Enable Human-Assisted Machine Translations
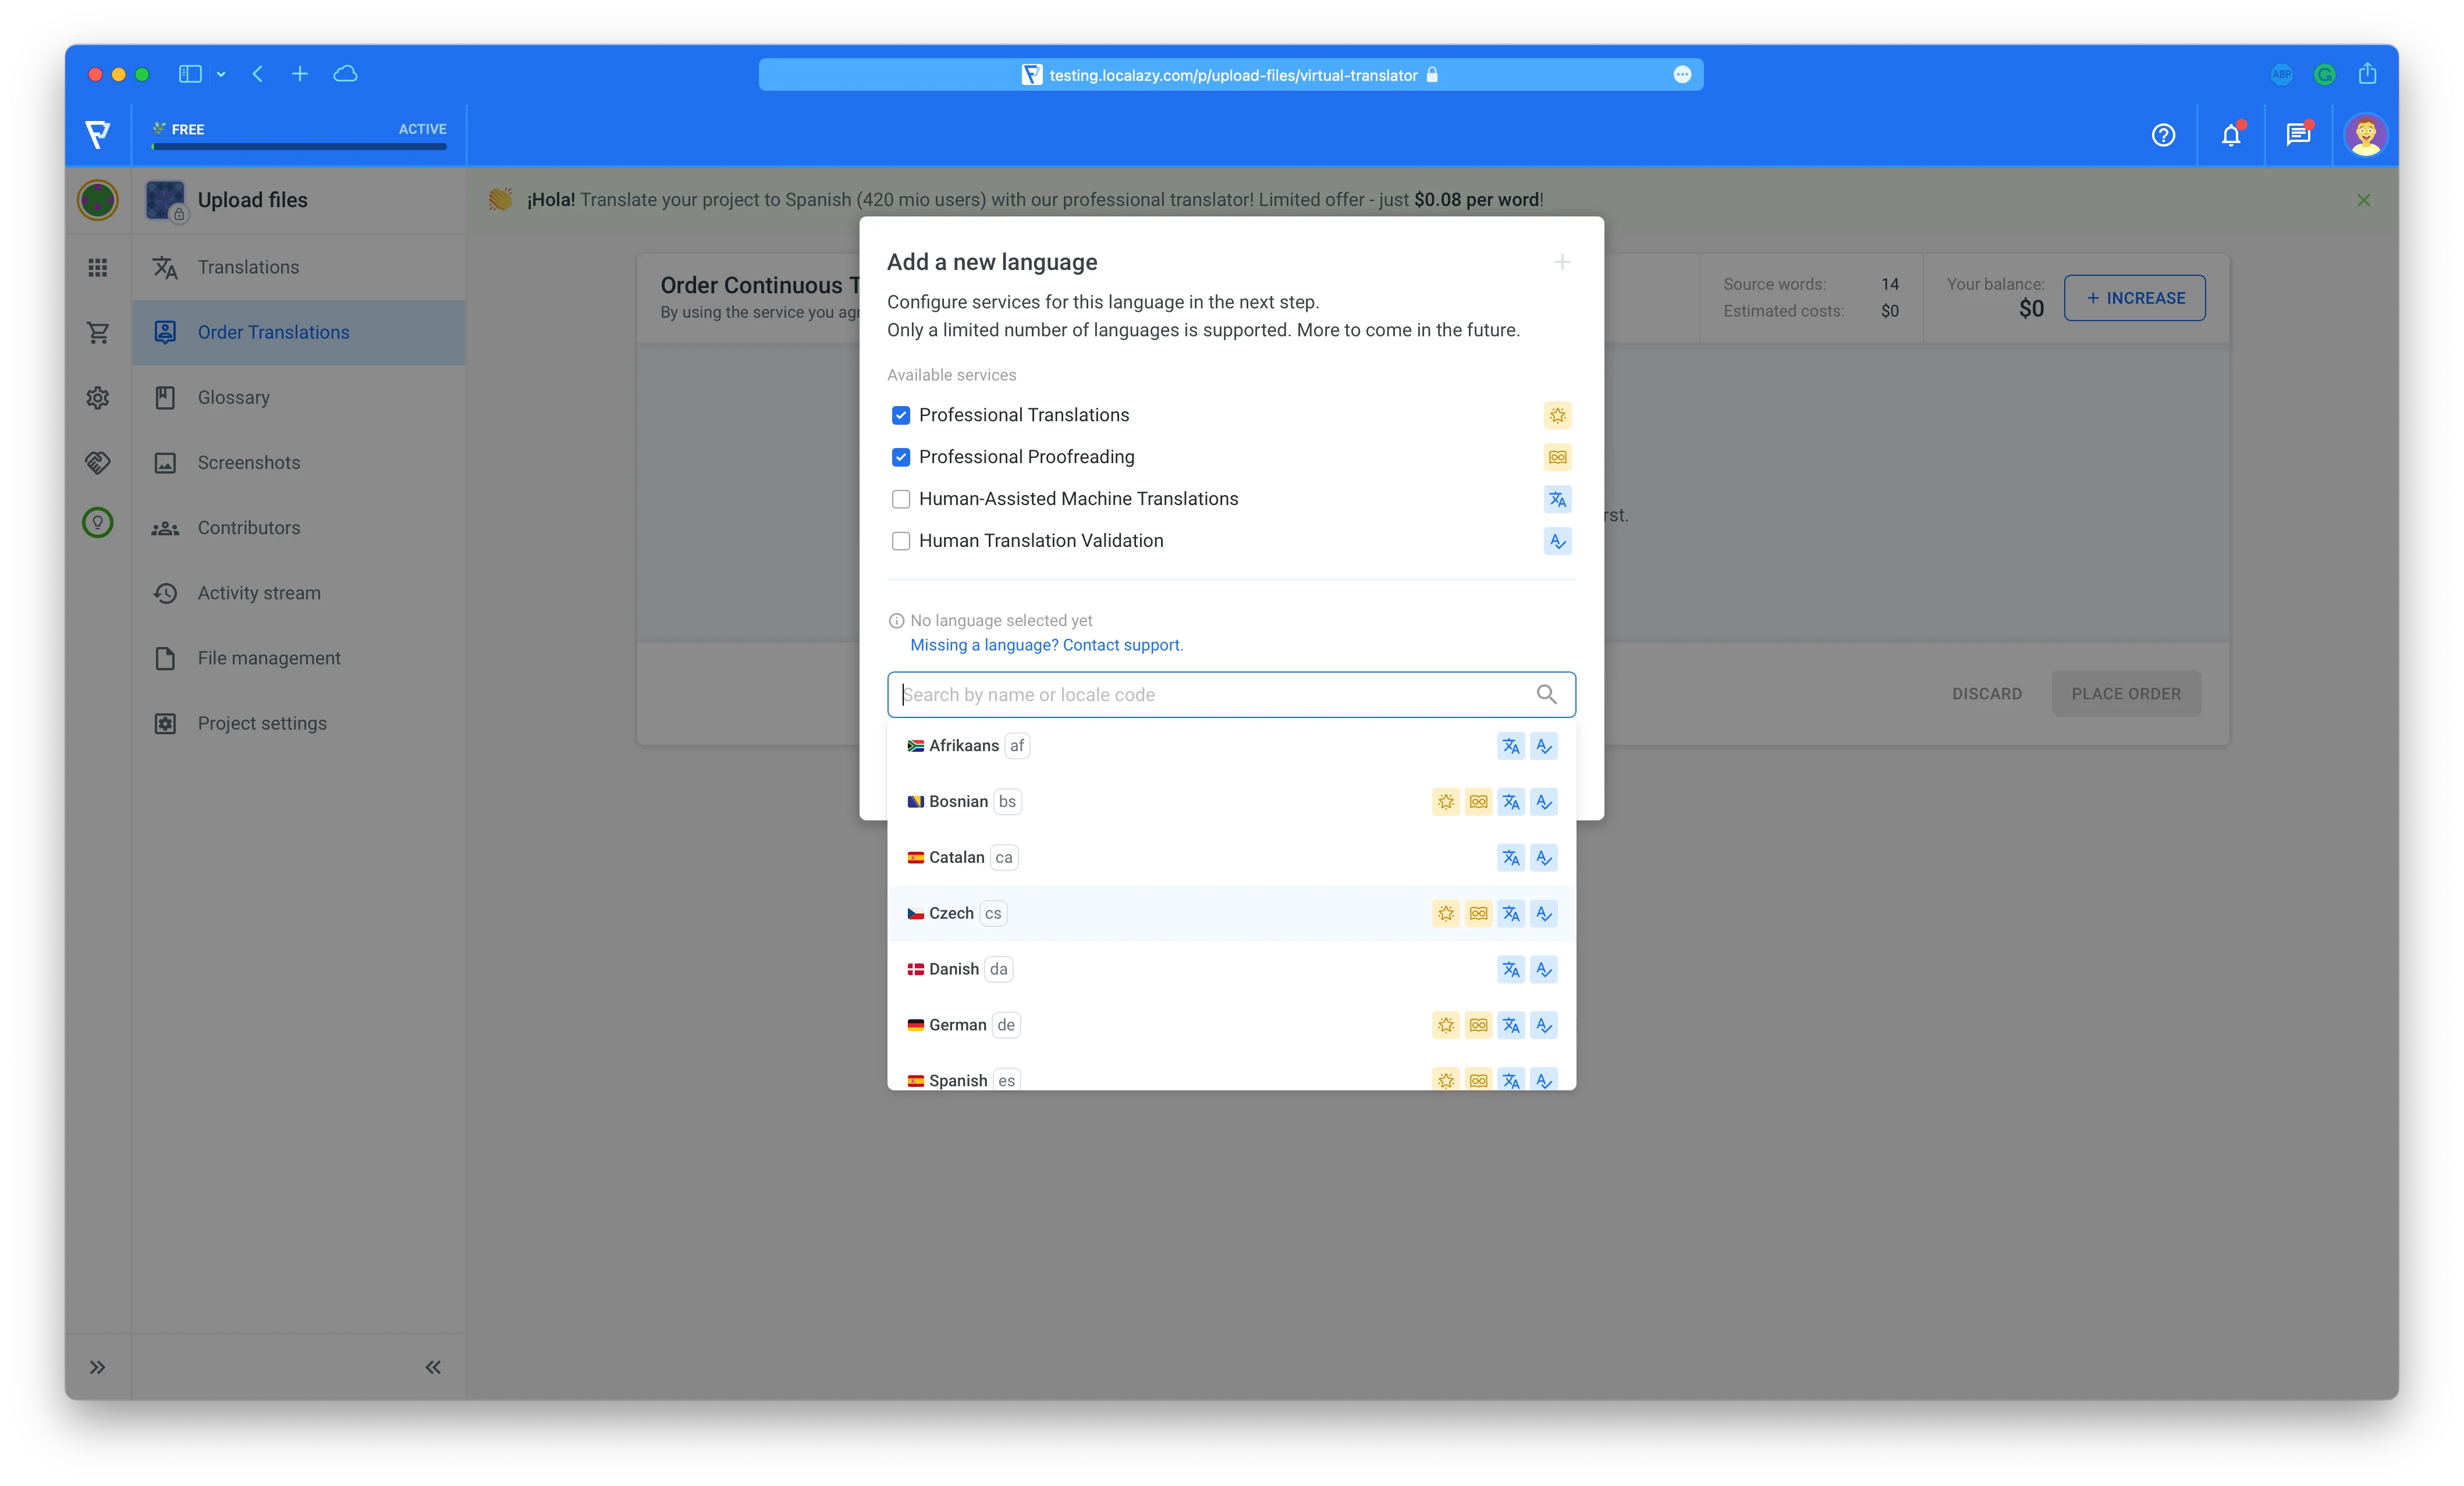This screenshot has height=1486, width=2464. click(900, 499)
